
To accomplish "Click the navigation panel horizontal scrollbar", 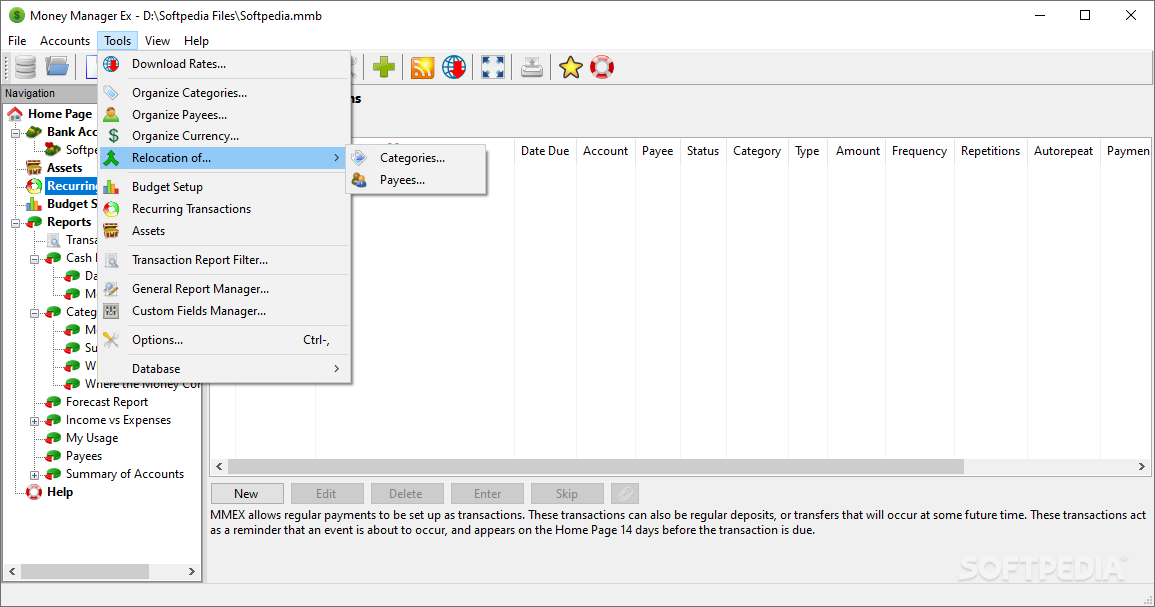I will click(85, 572).
